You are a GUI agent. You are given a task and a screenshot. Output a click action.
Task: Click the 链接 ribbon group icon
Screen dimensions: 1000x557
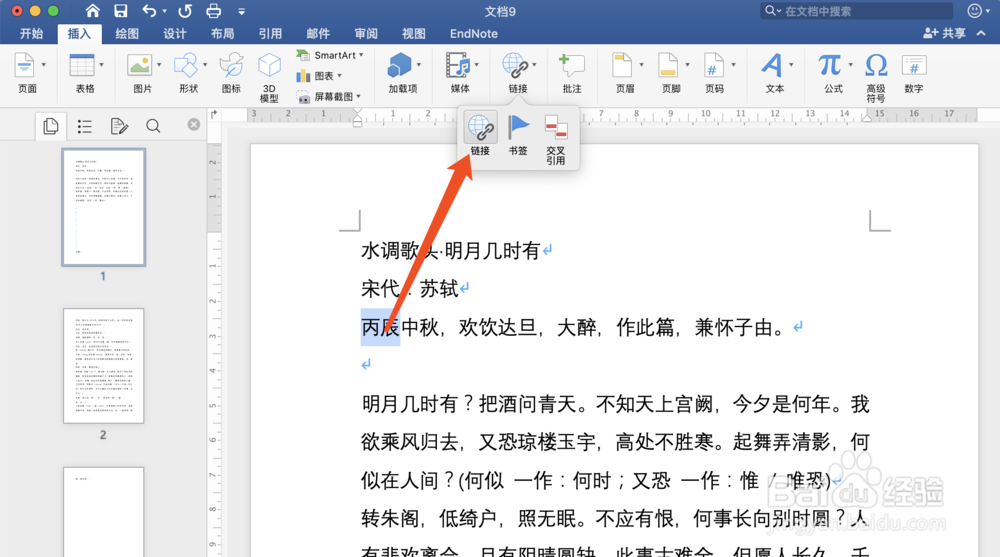[x=515, y=66]
